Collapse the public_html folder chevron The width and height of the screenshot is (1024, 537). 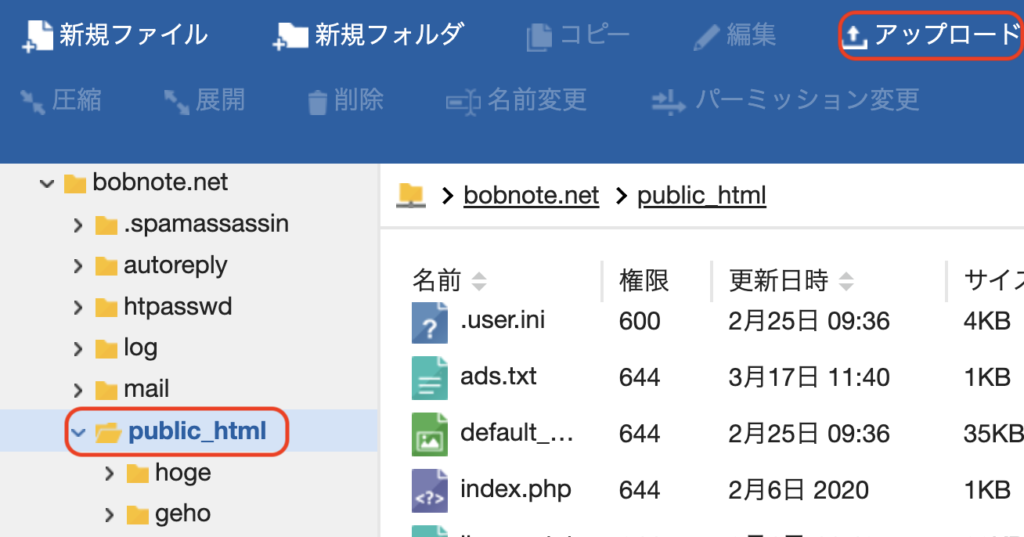[78, 432]
